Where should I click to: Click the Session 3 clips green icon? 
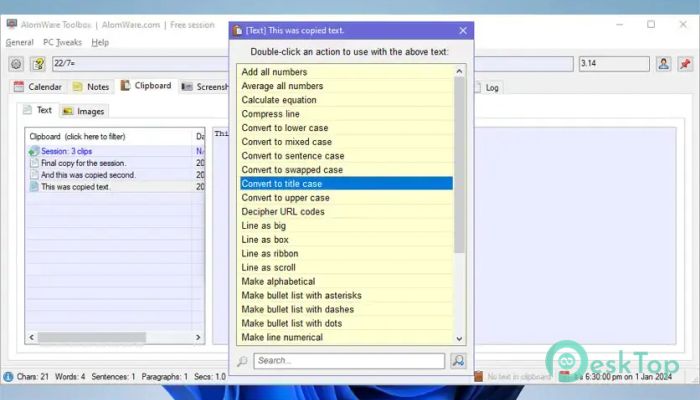point(33,151)
